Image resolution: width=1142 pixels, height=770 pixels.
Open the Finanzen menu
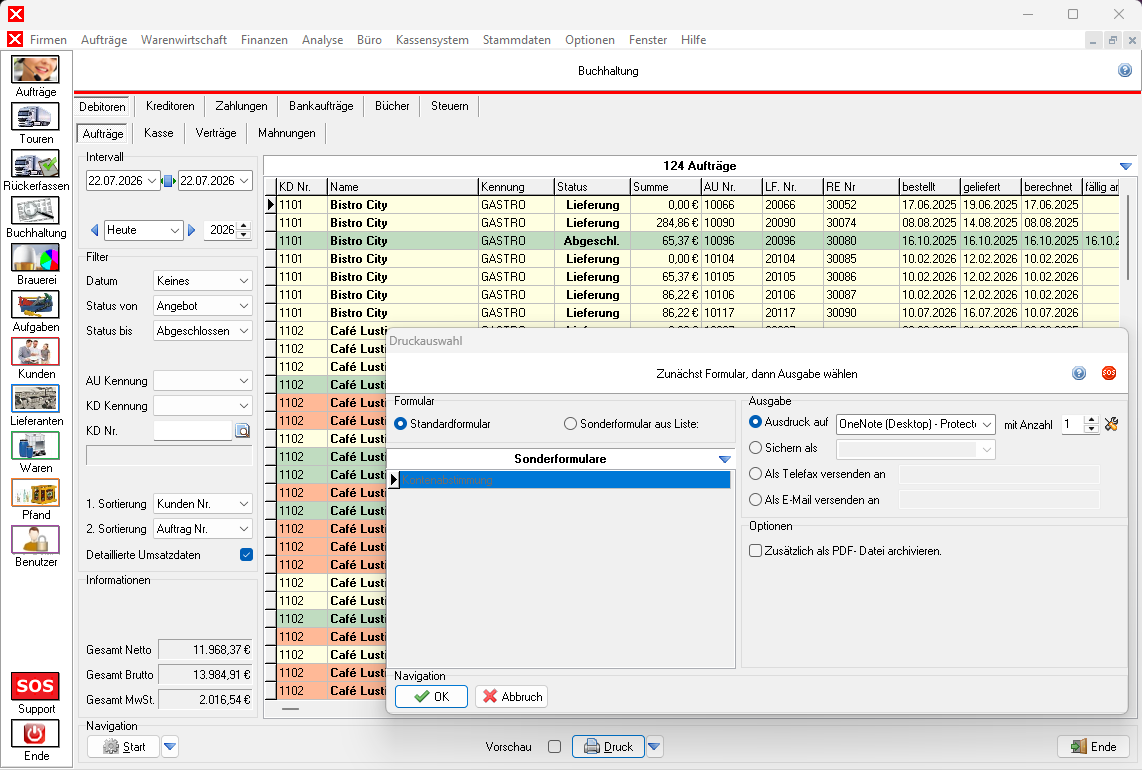pos(264,40)
